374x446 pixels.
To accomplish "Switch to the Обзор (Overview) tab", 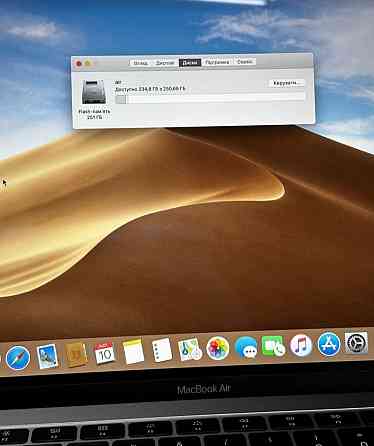I will click(140, 63).
